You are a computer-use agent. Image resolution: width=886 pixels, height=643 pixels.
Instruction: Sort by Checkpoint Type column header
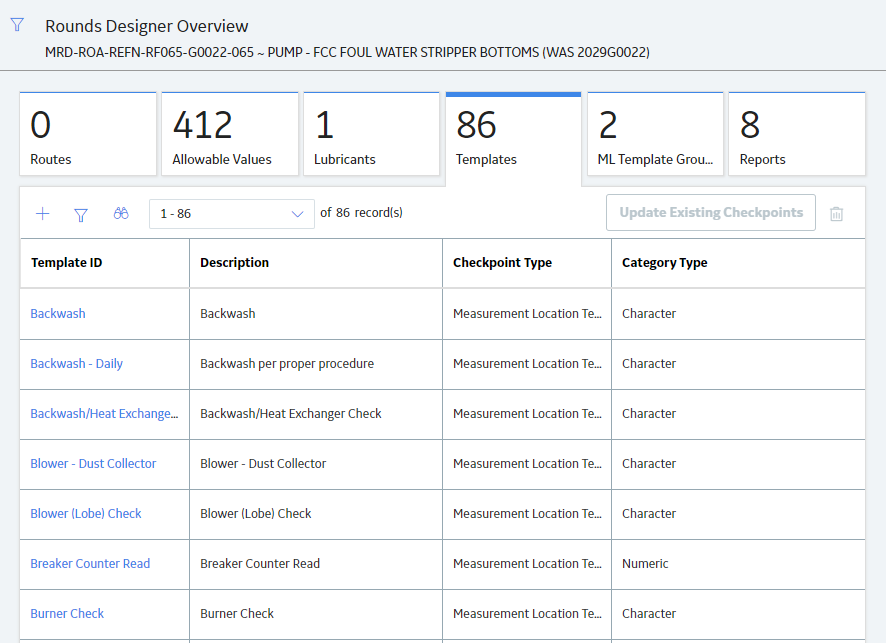527,263
